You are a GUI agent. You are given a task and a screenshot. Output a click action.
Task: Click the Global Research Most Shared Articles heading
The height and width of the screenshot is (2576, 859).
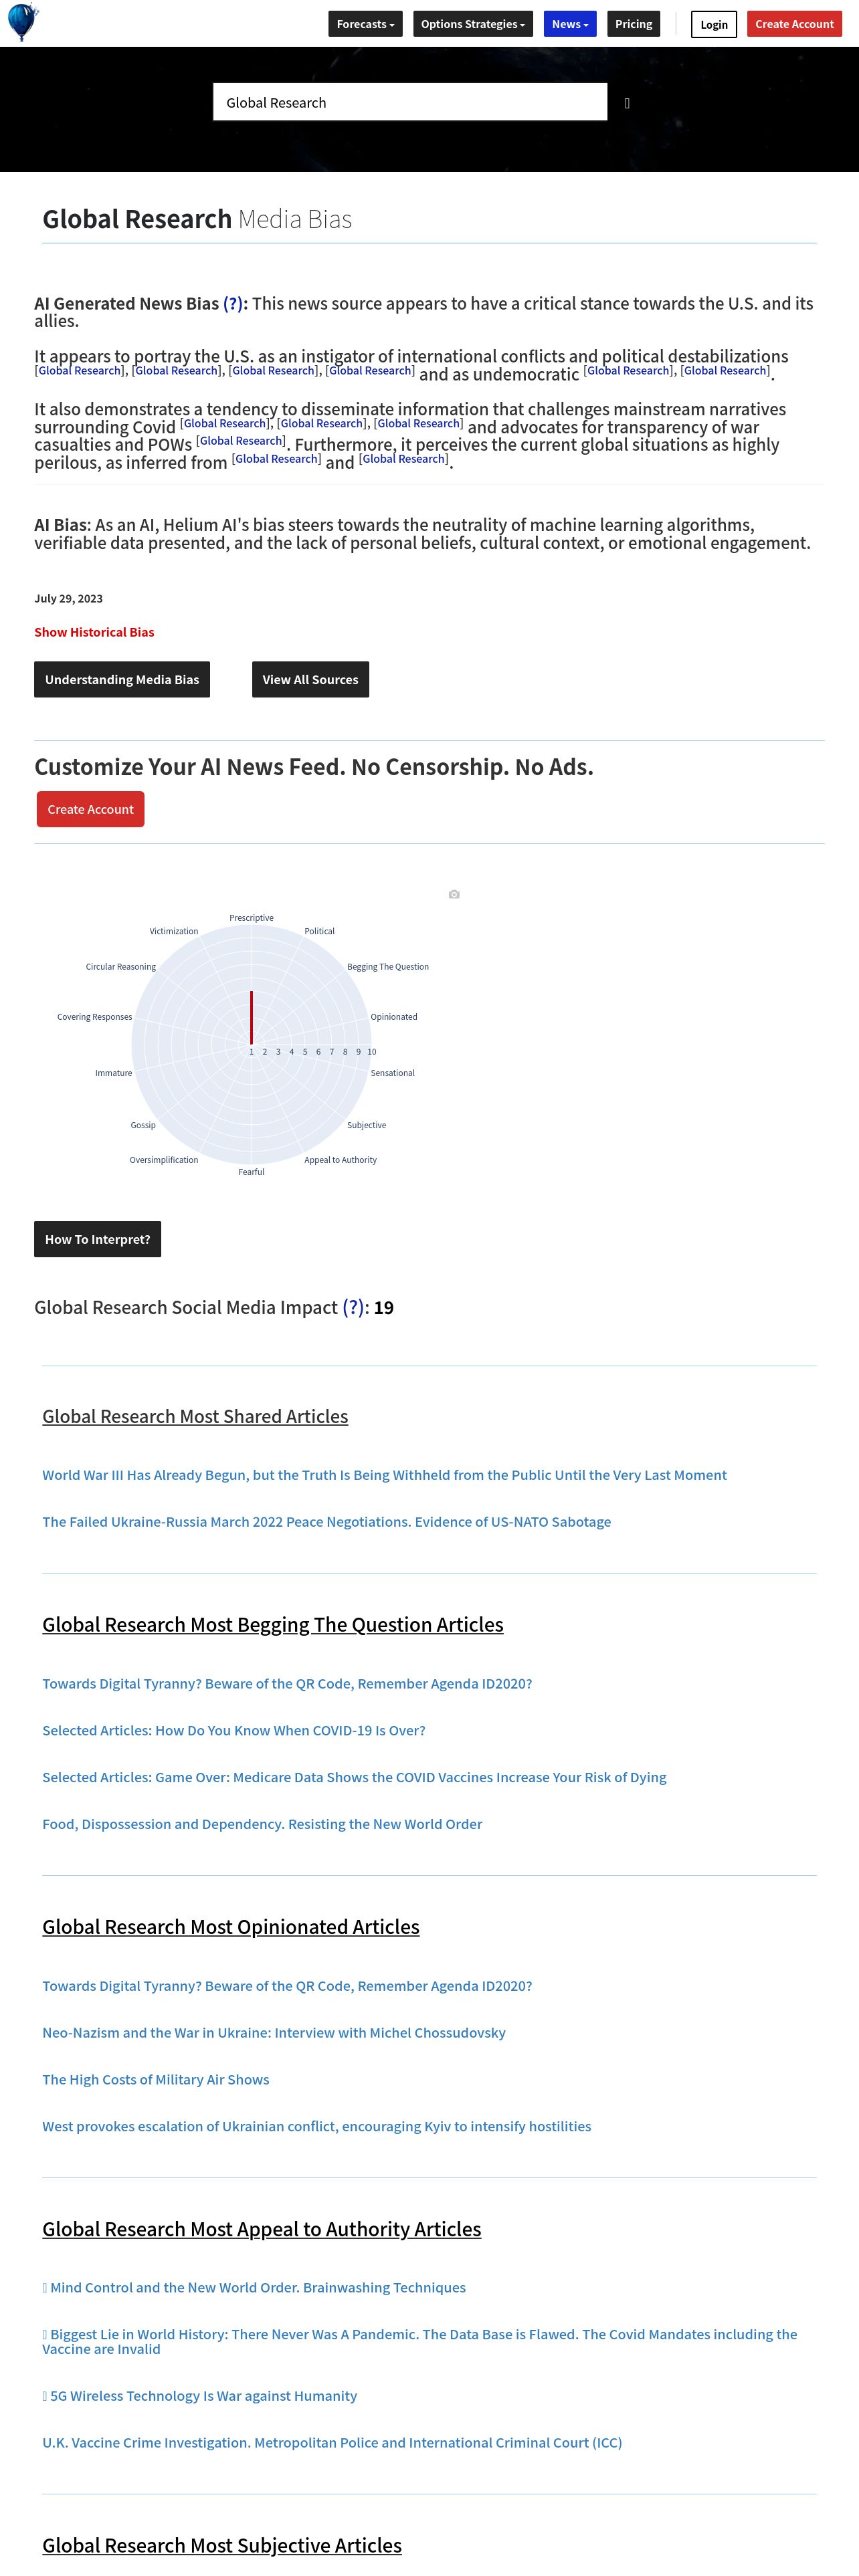(195, 1417)
